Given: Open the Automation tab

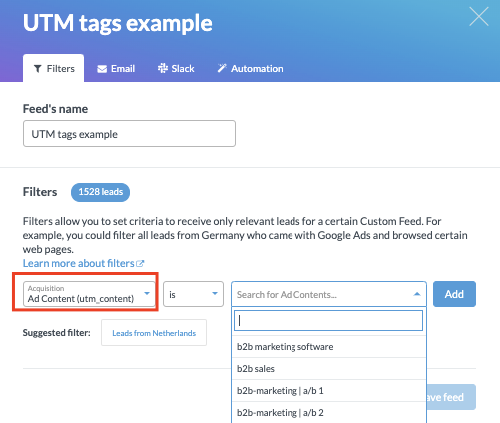Looking at the screenshot, I should point(250,69).
